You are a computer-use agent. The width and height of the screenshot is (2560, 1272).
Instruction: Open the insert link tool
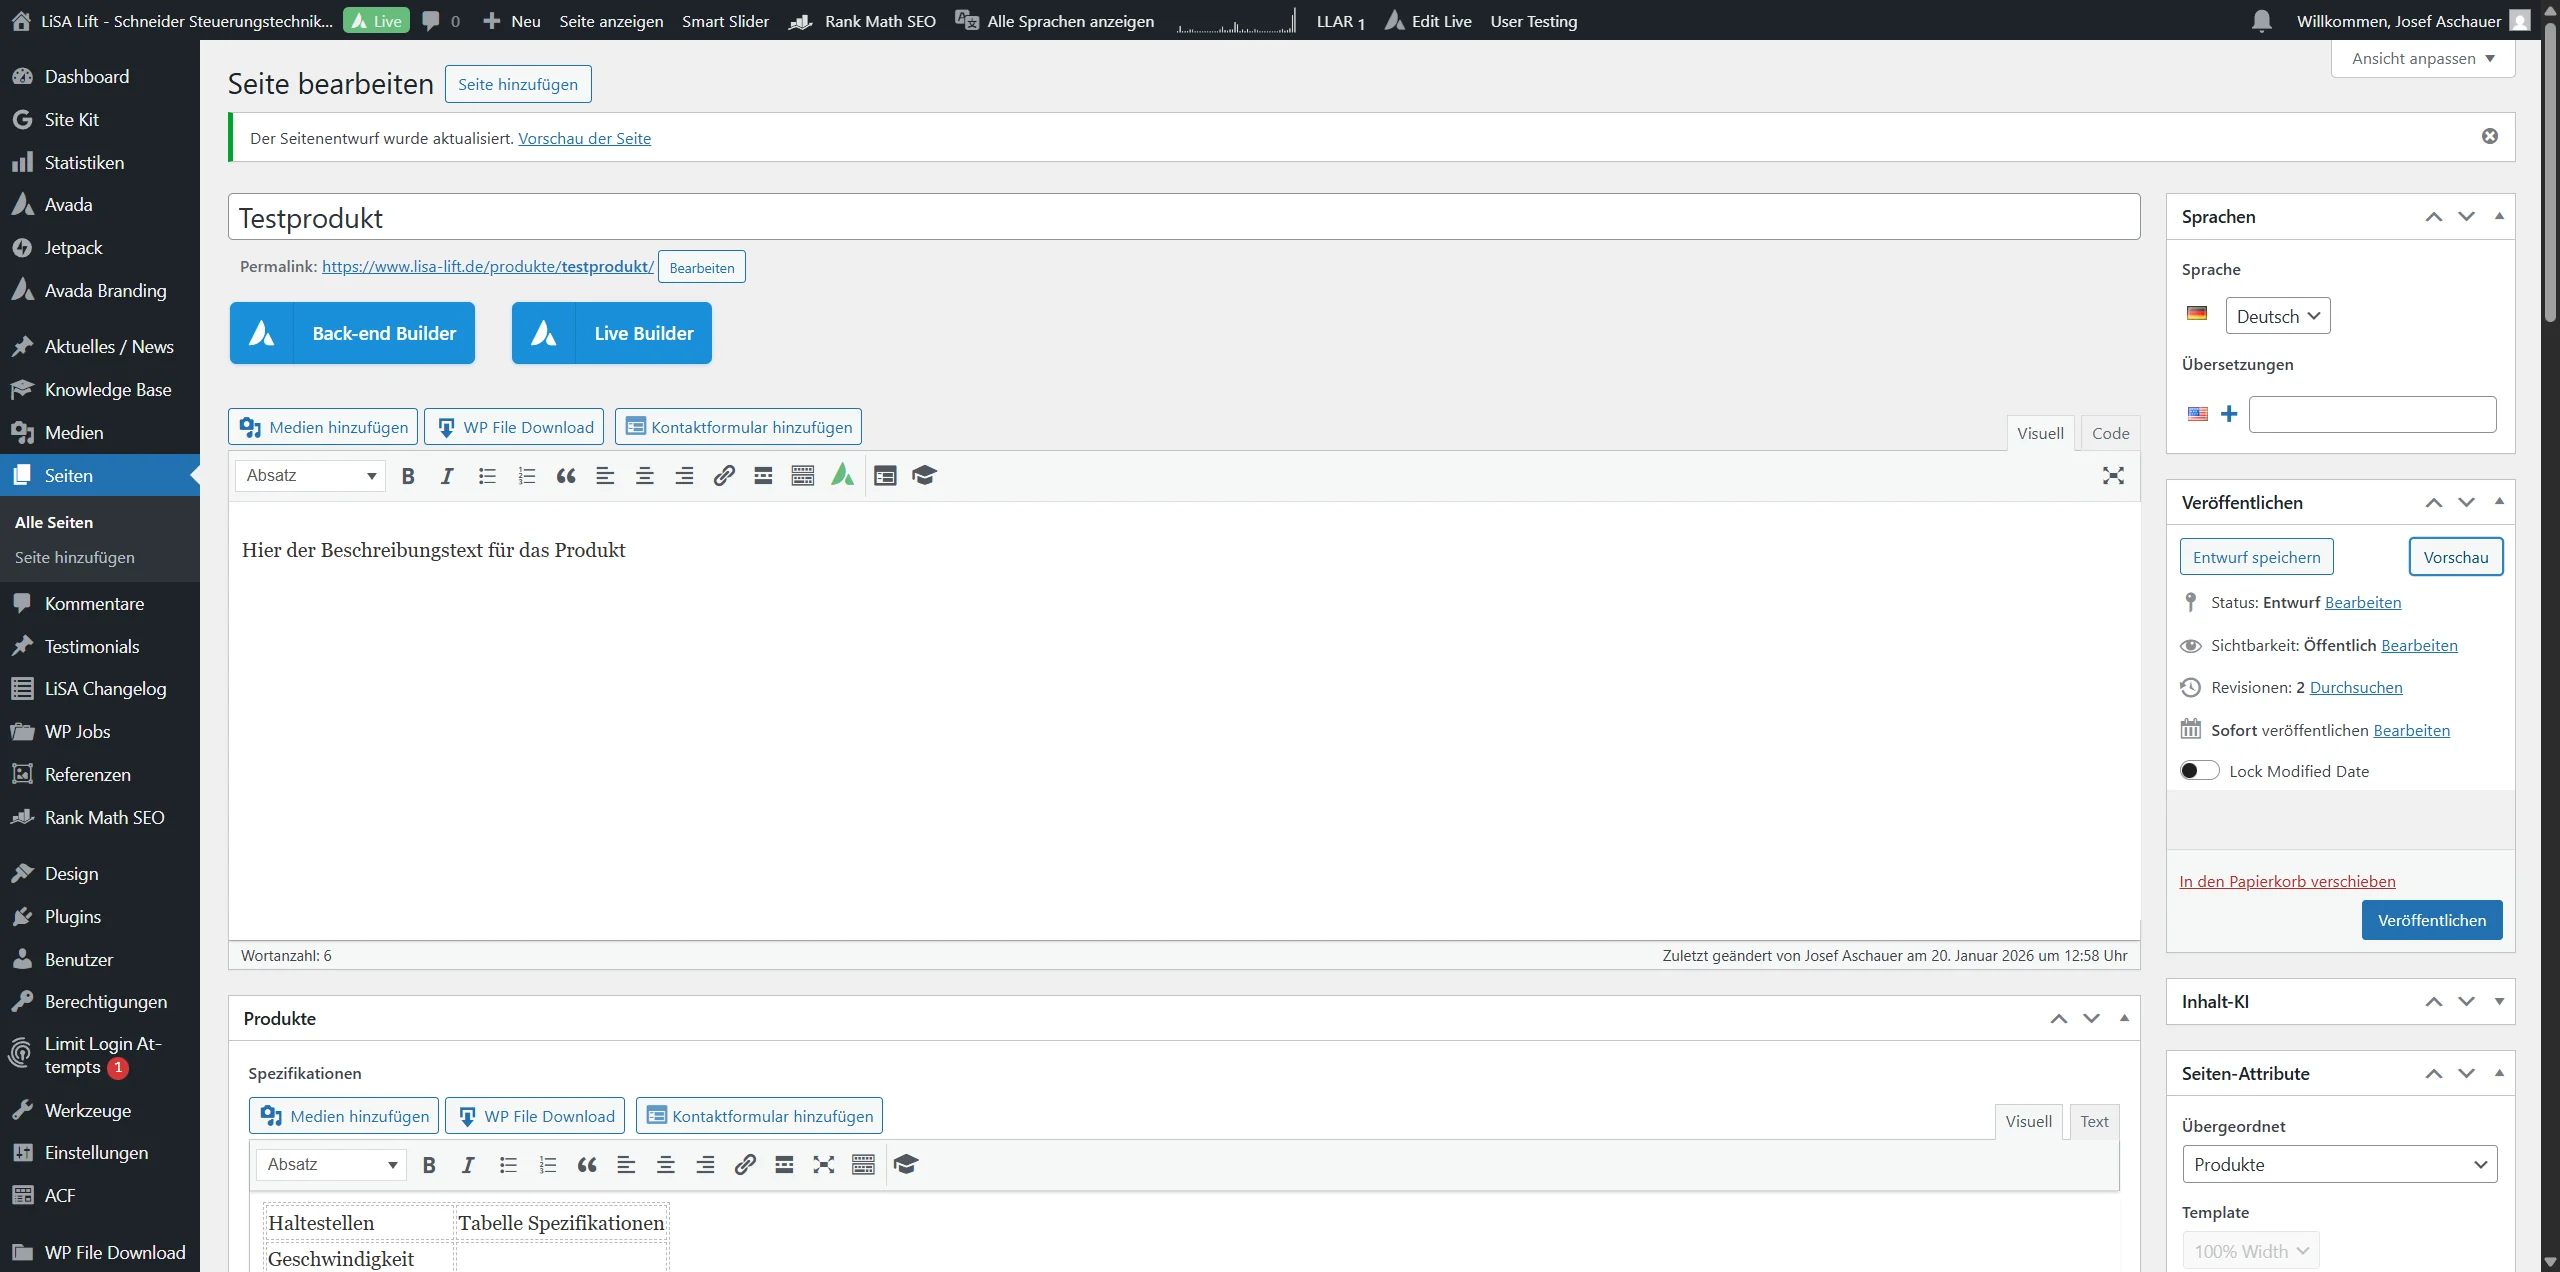pyautogui.click(x=723, y=476)
